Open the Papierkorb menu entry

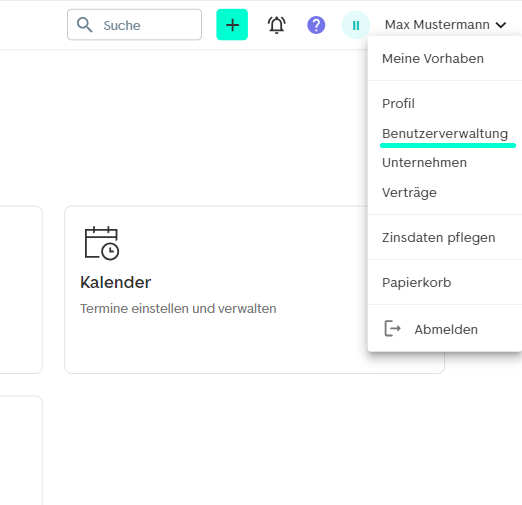coord(417,283)
